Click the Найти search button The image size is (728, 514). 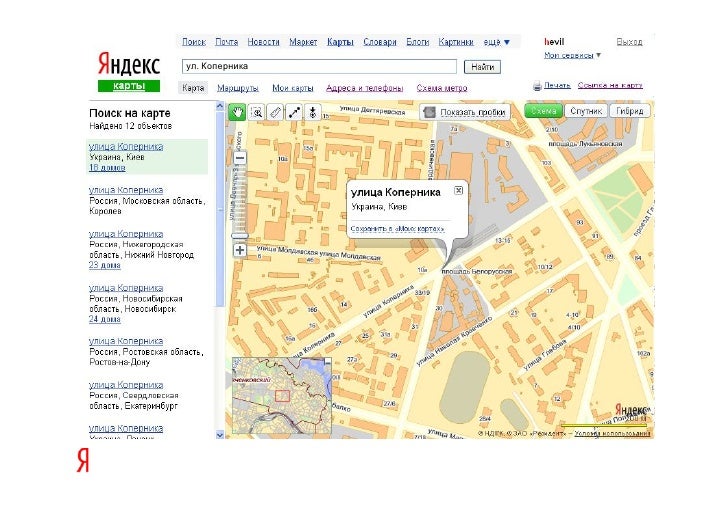482,67
